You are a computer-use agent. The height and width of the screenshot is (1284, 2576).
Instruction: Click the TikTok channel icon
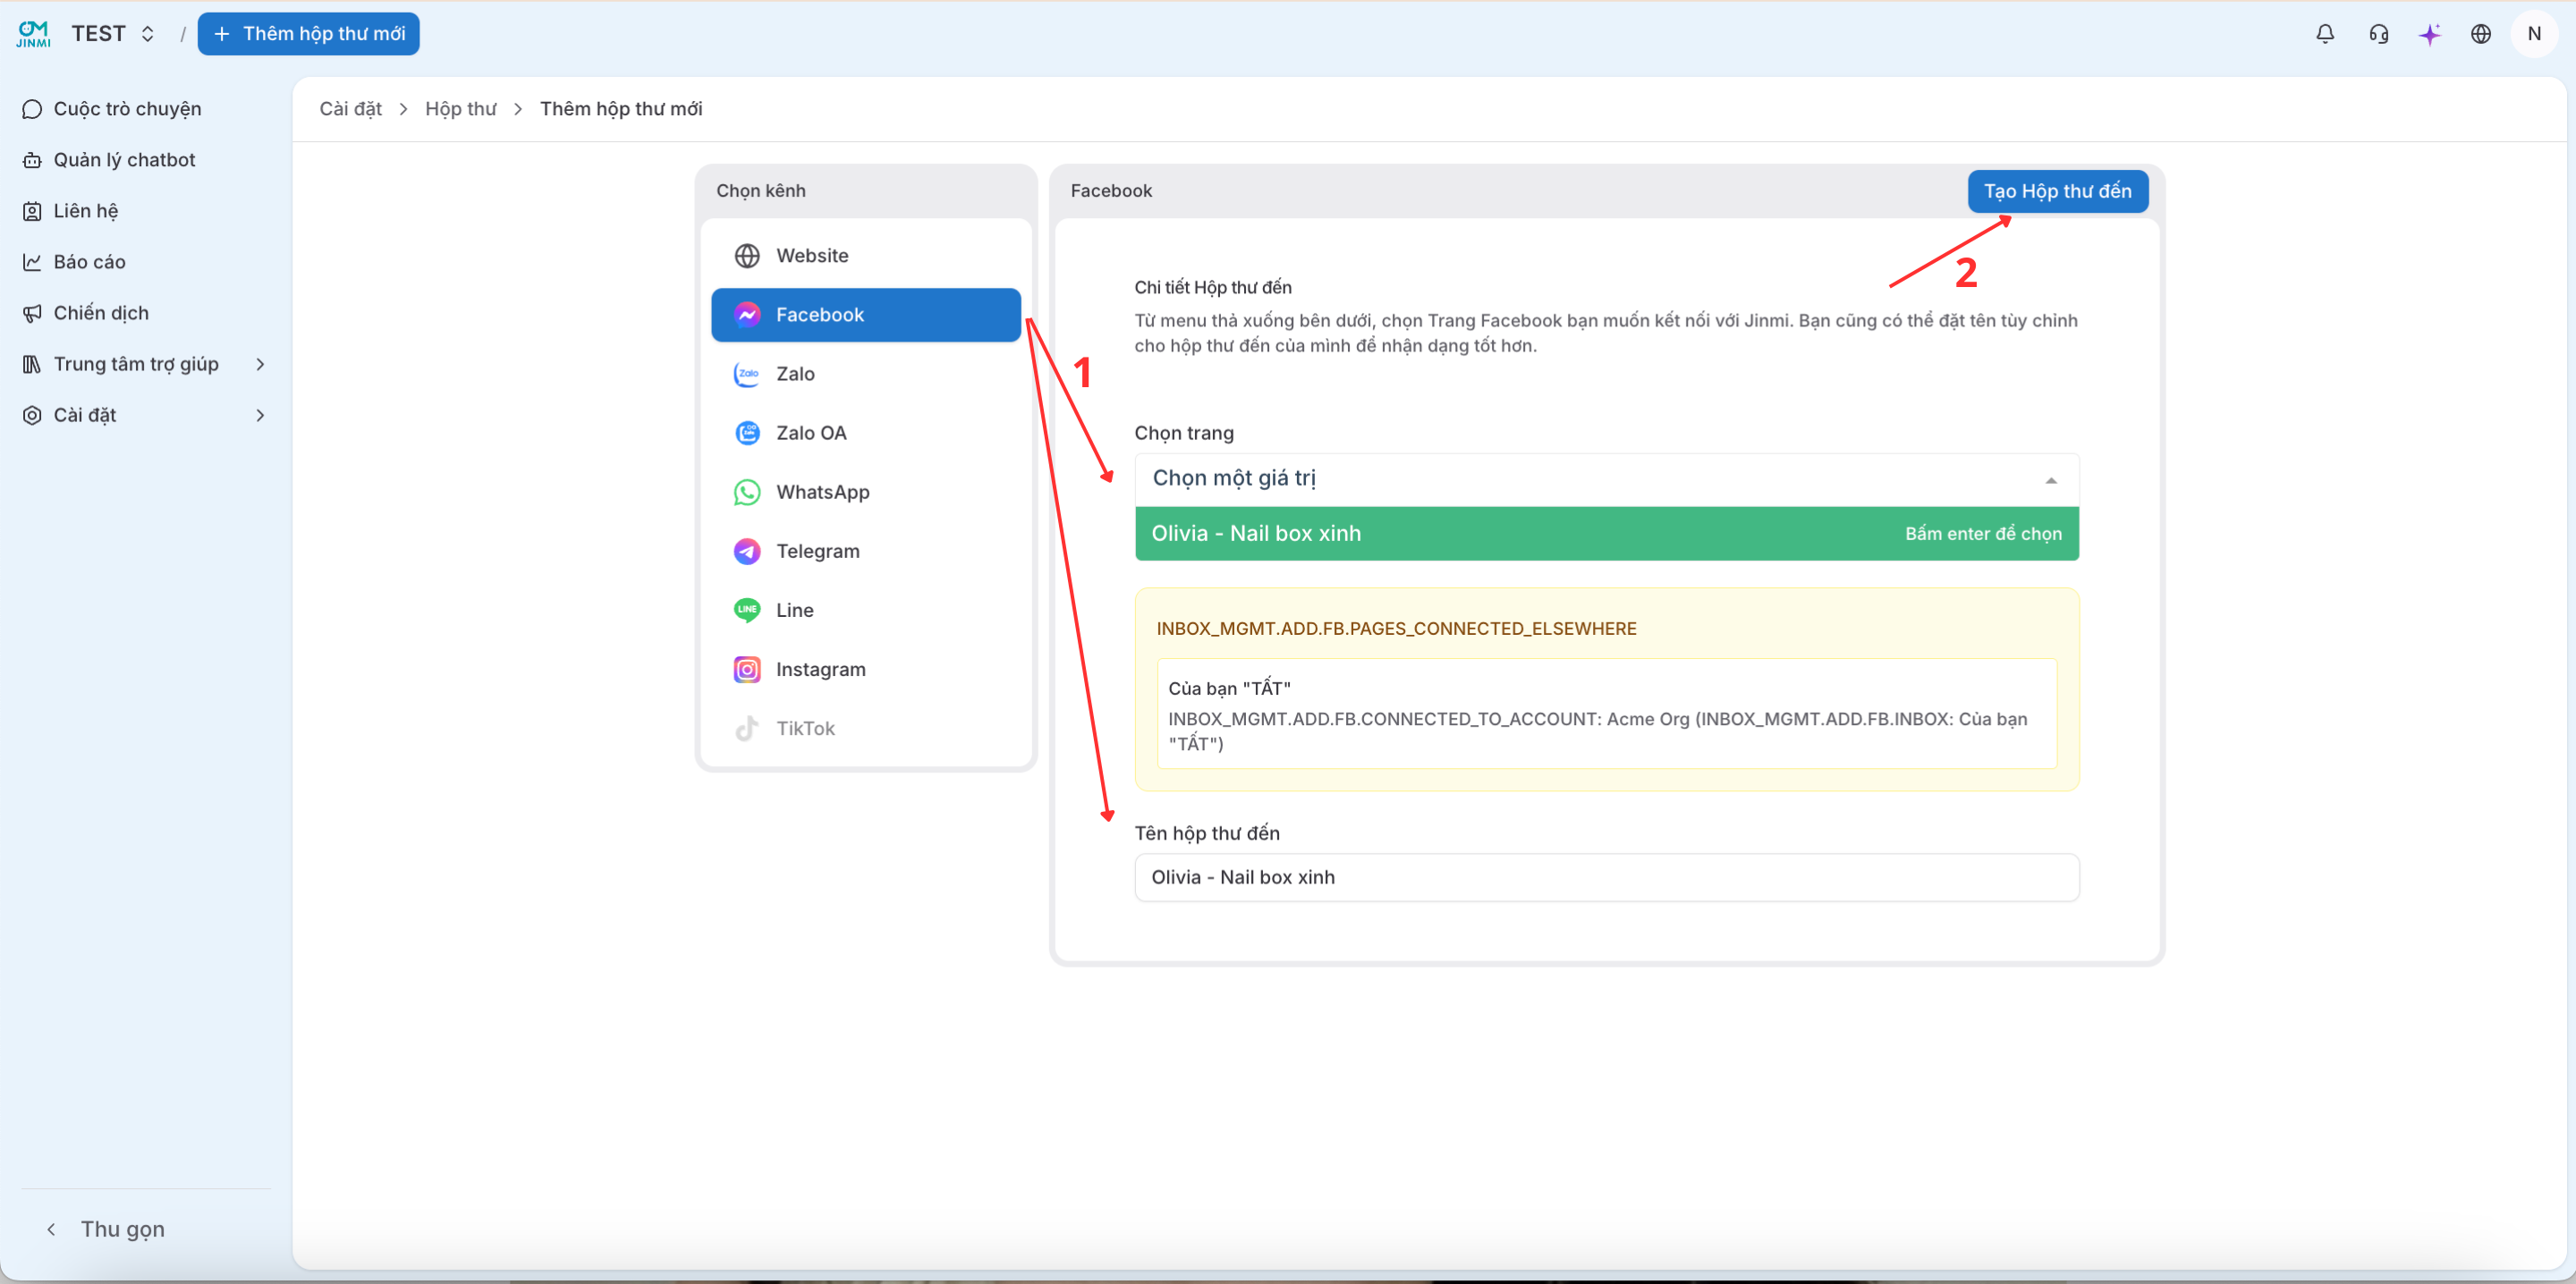pyautogui.click(x=747, y=728)
